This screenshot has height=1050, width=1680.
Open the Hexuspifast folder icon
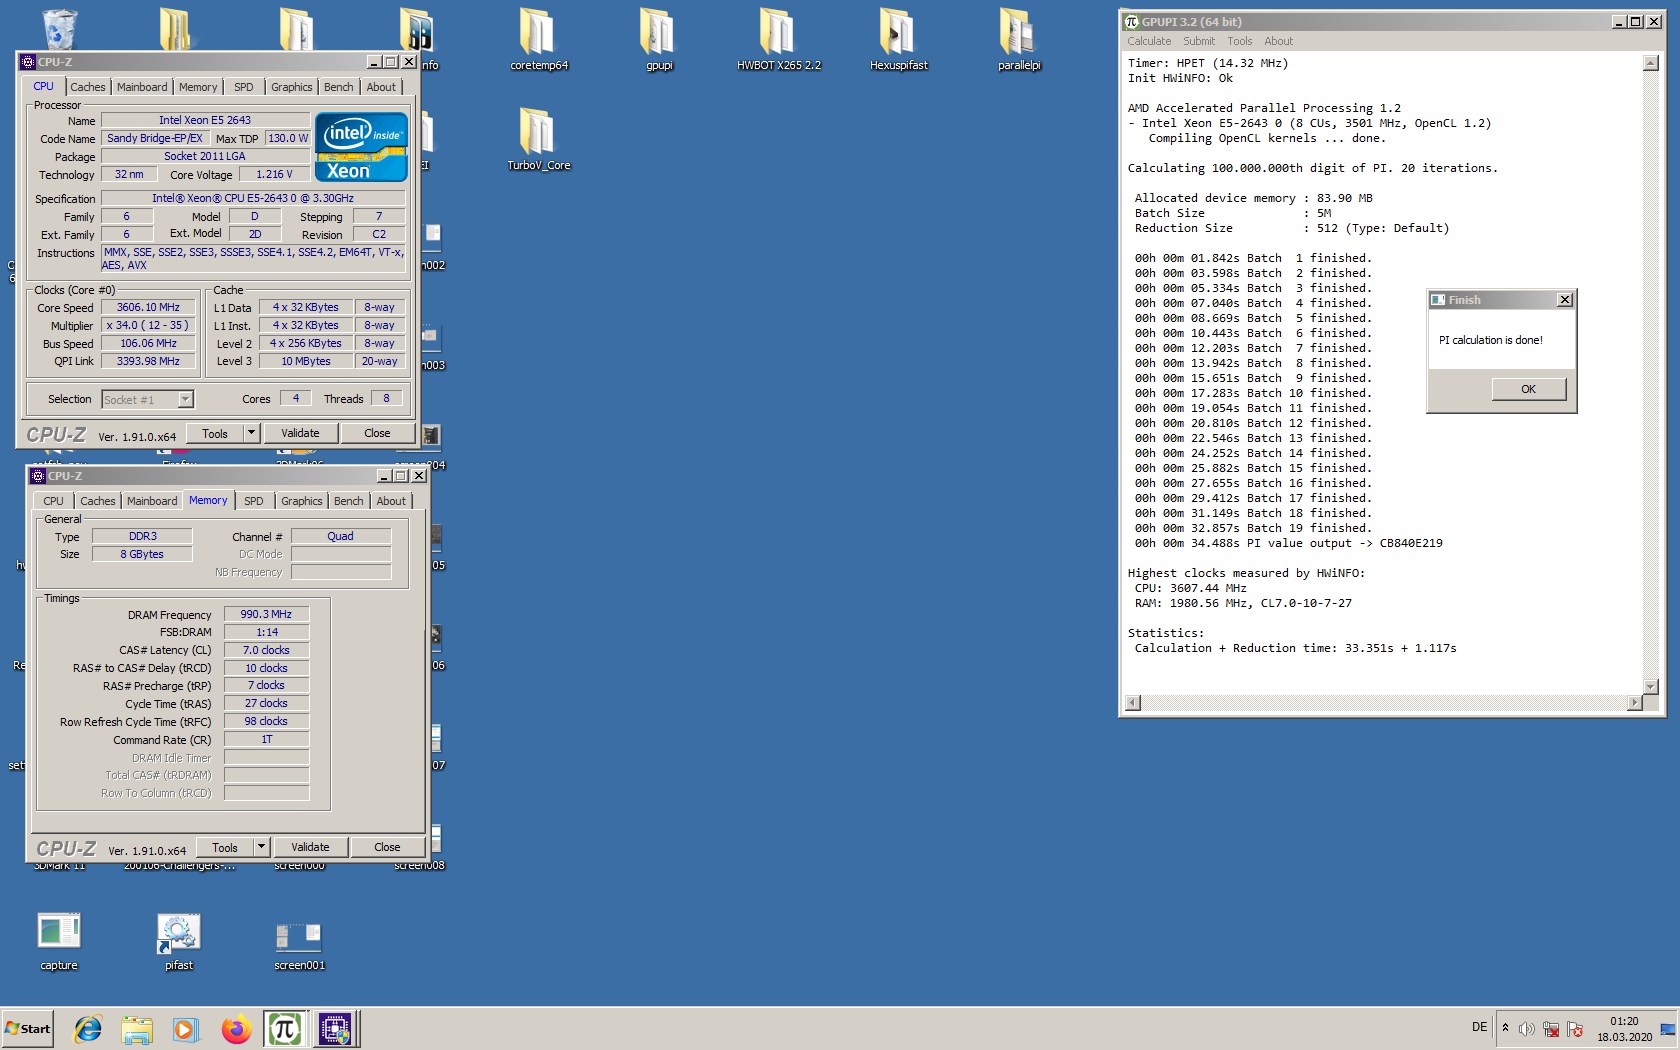click(898, 40)
